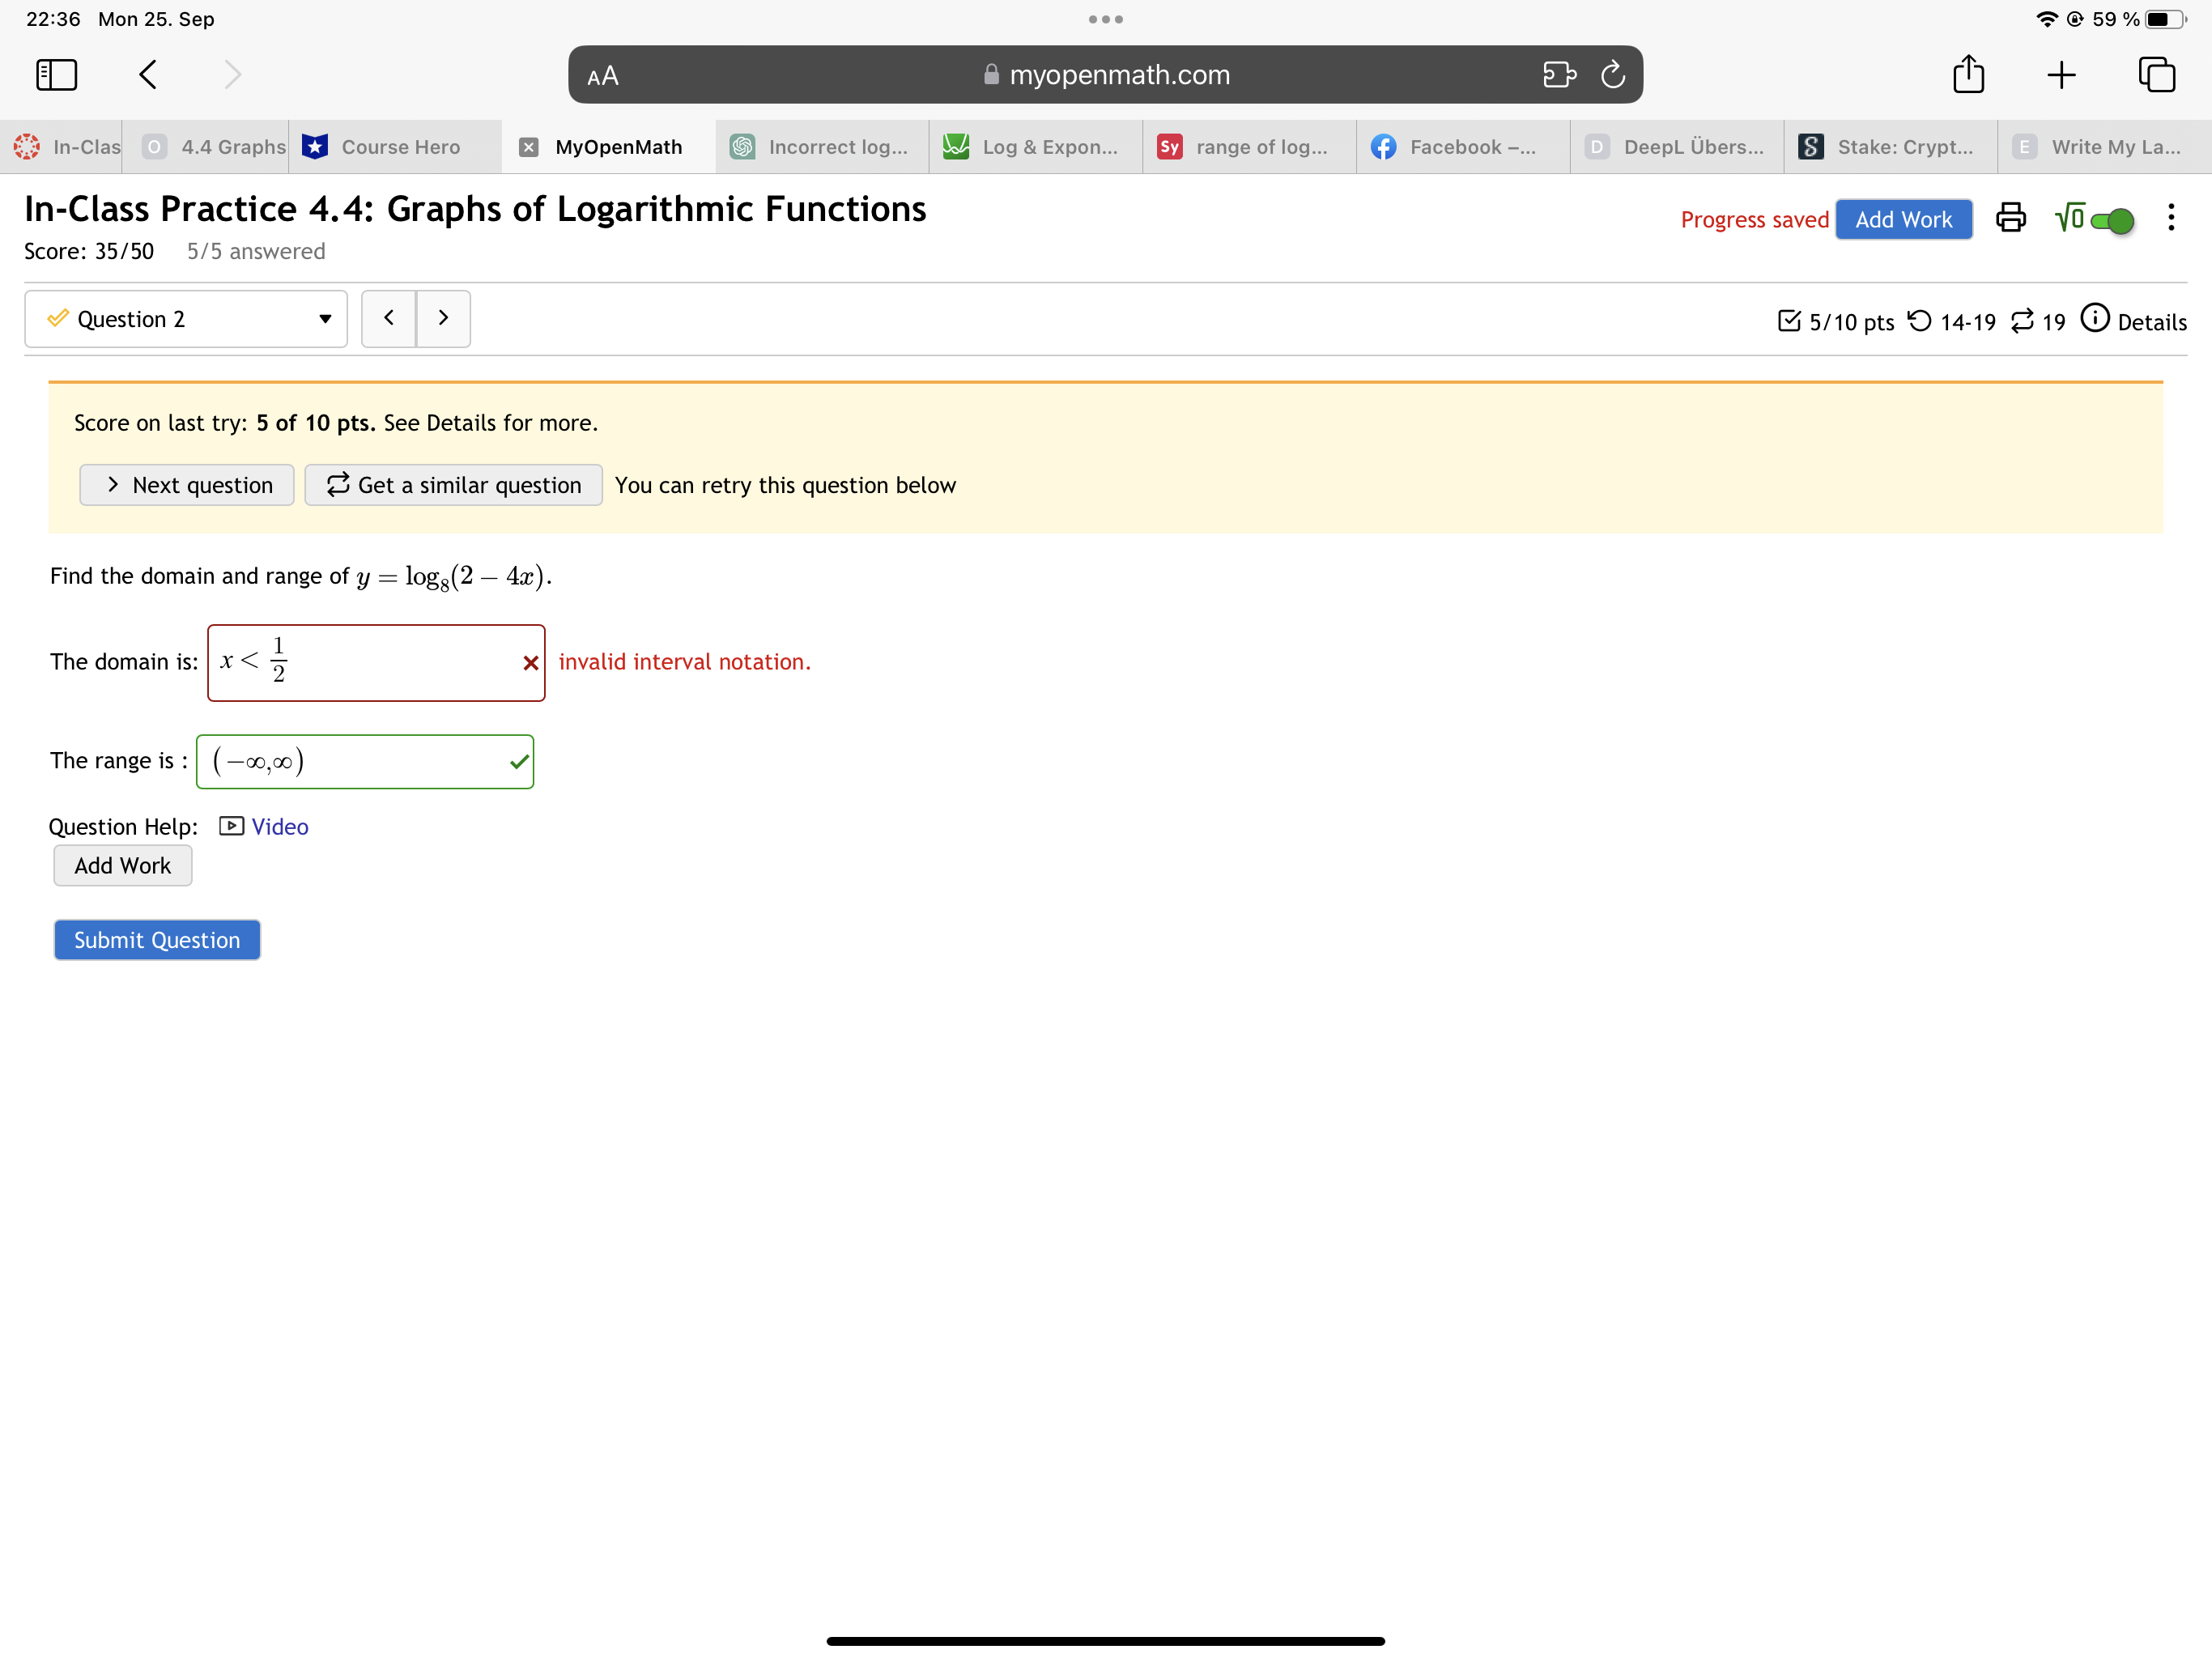Click the print version printer icon

point(2010,218)
